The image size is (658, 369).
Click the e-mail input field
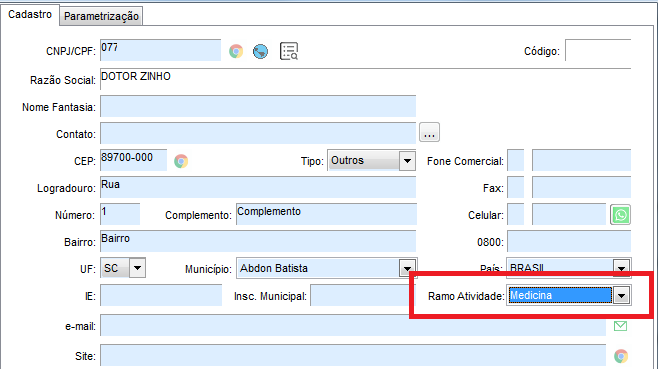coord(353,325)
